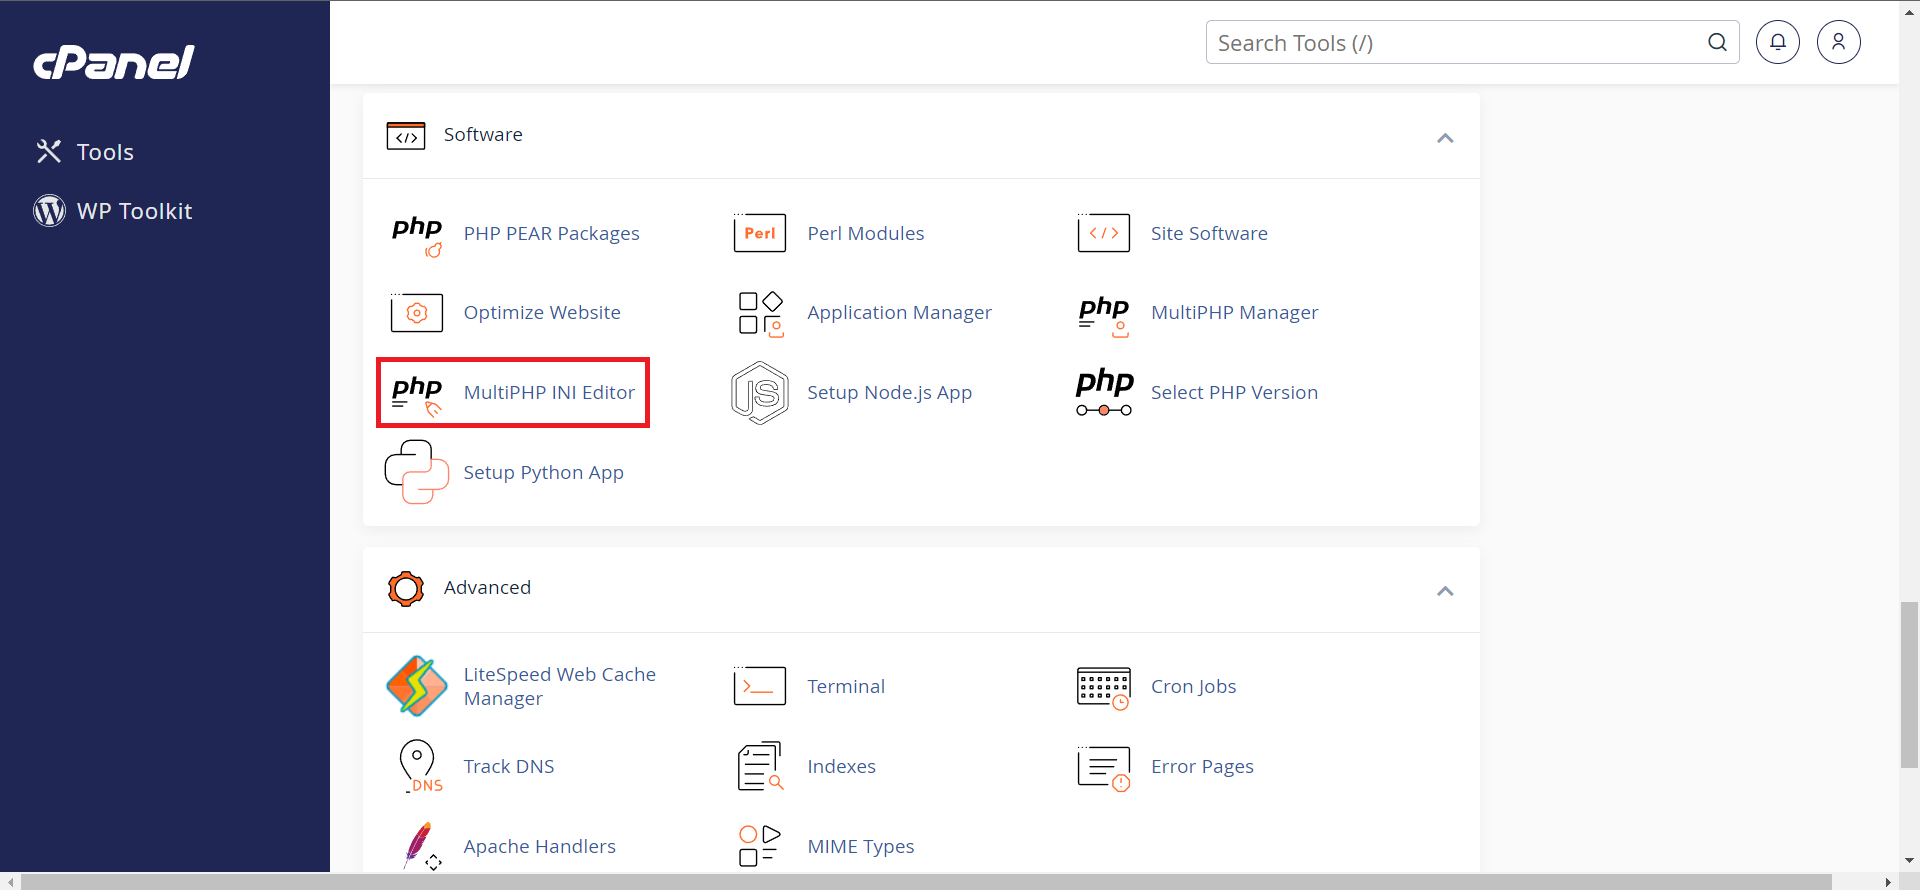Click the Indexes document icon
The height and width of the screenshot is (890, 1920).
[760, 767]
